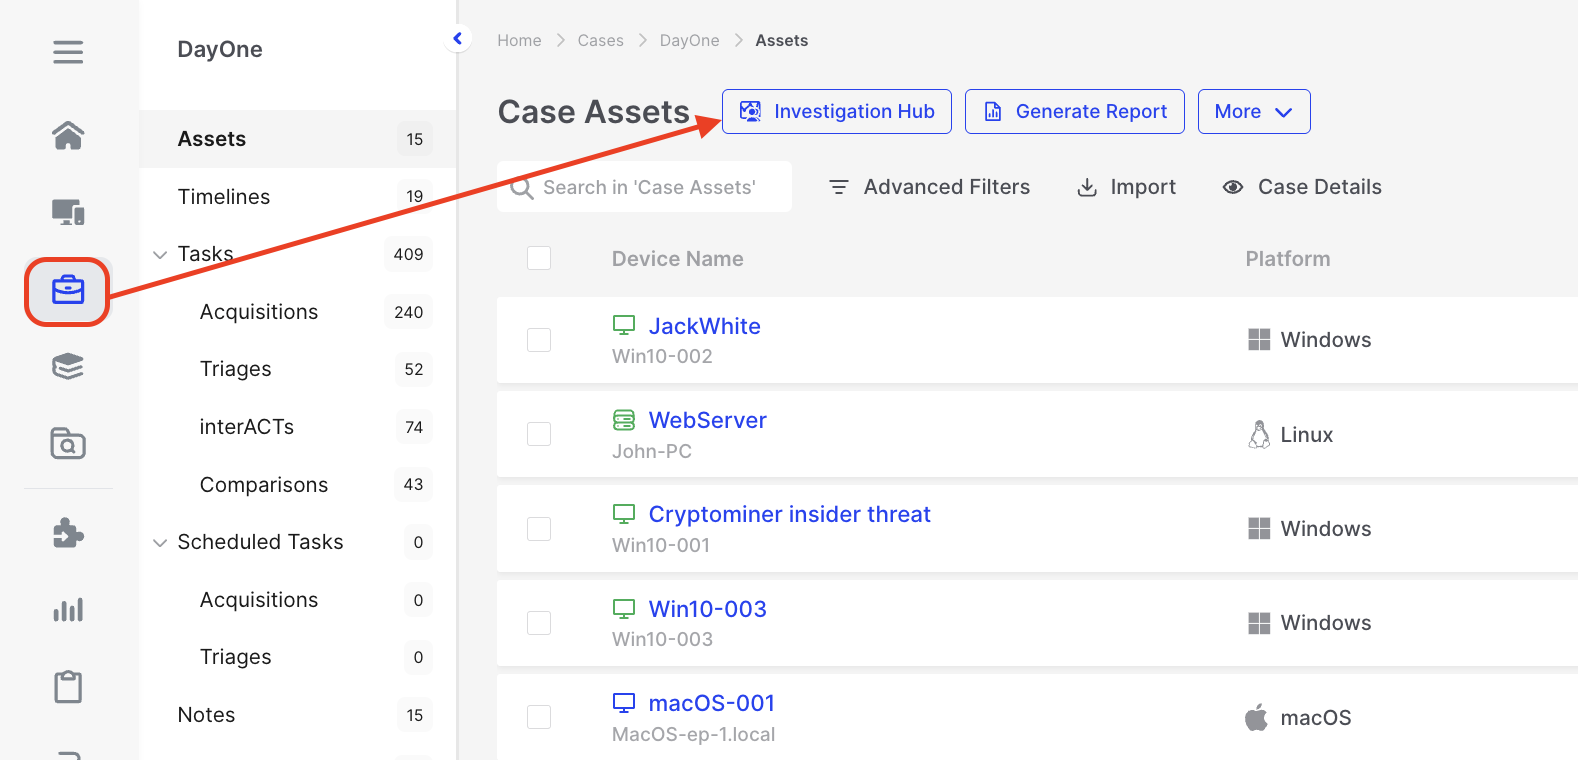Open the clipboard sidebar icon
This screenshot has width=1578, height=760.
(x=68, y=687)
